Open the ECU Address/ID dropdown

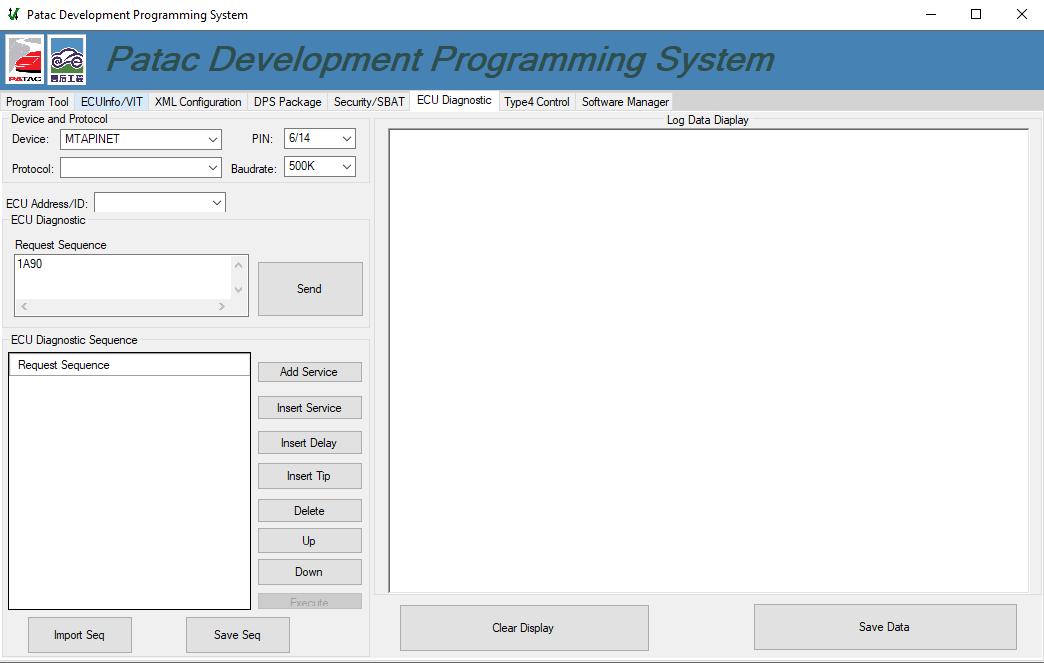click(x=217, y=202)
